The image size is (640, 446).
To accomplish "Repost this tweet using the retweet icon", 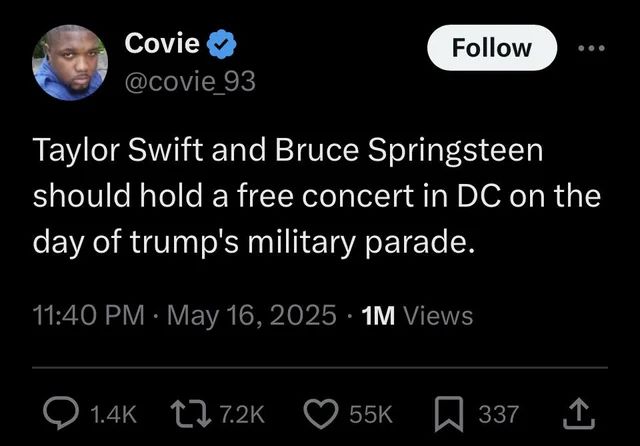I will pos(188,414).
